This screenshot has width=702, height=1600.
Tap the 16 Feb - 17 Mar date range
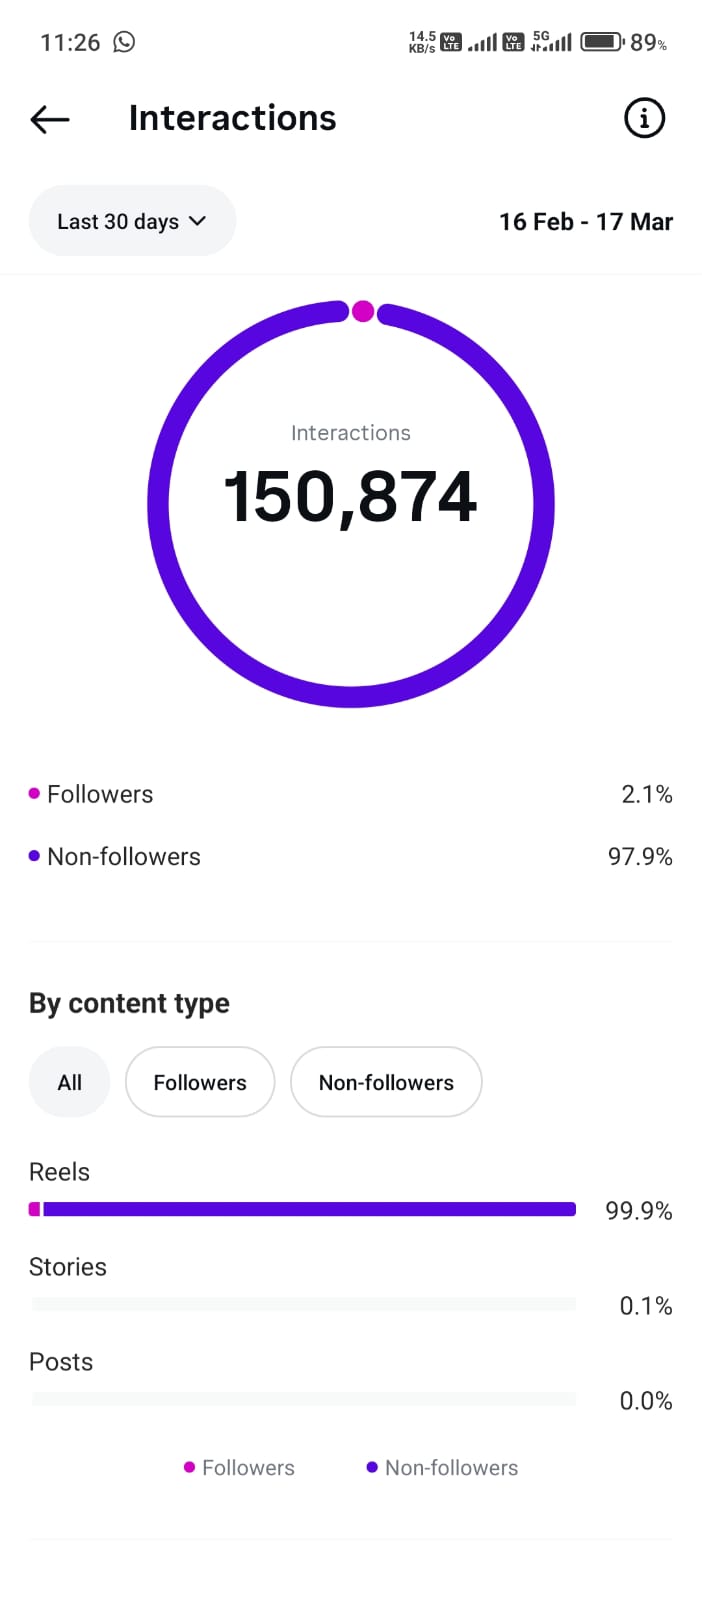[x=585, y=221]
